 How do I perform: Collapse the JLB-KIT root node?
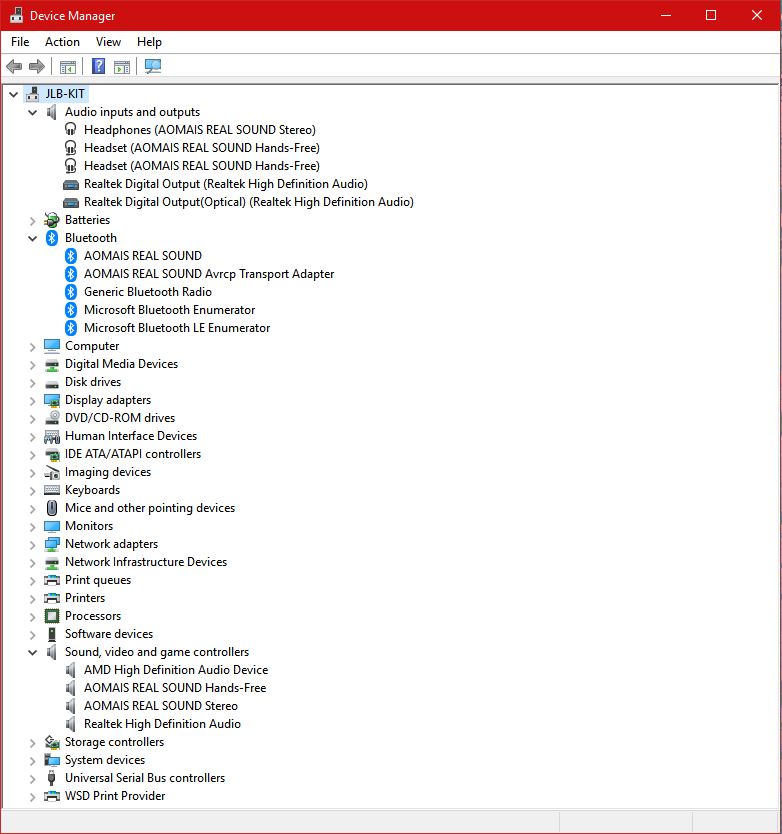point(13,95)
